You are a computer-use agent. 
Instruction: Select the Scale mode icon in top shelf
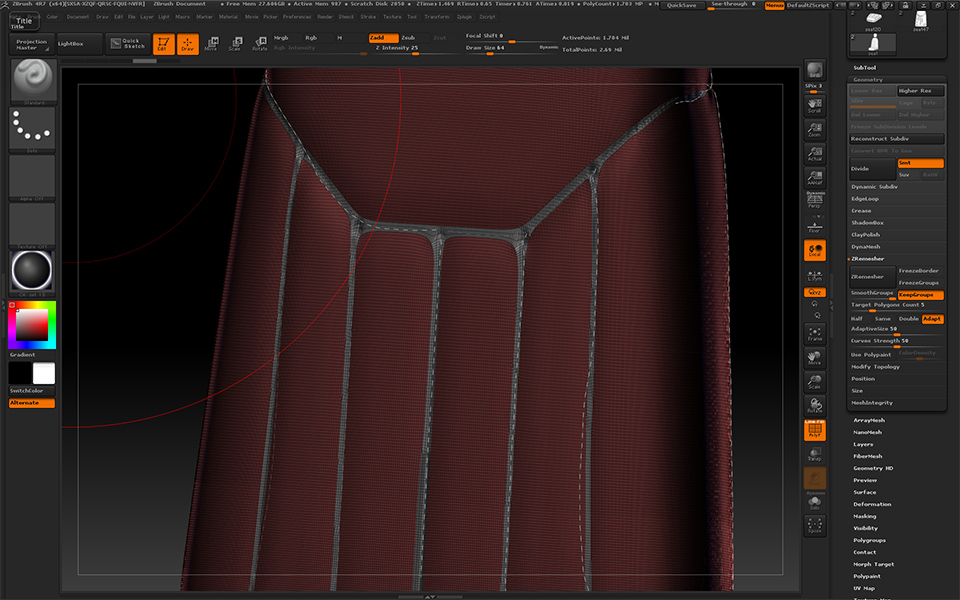pos(235,44)
